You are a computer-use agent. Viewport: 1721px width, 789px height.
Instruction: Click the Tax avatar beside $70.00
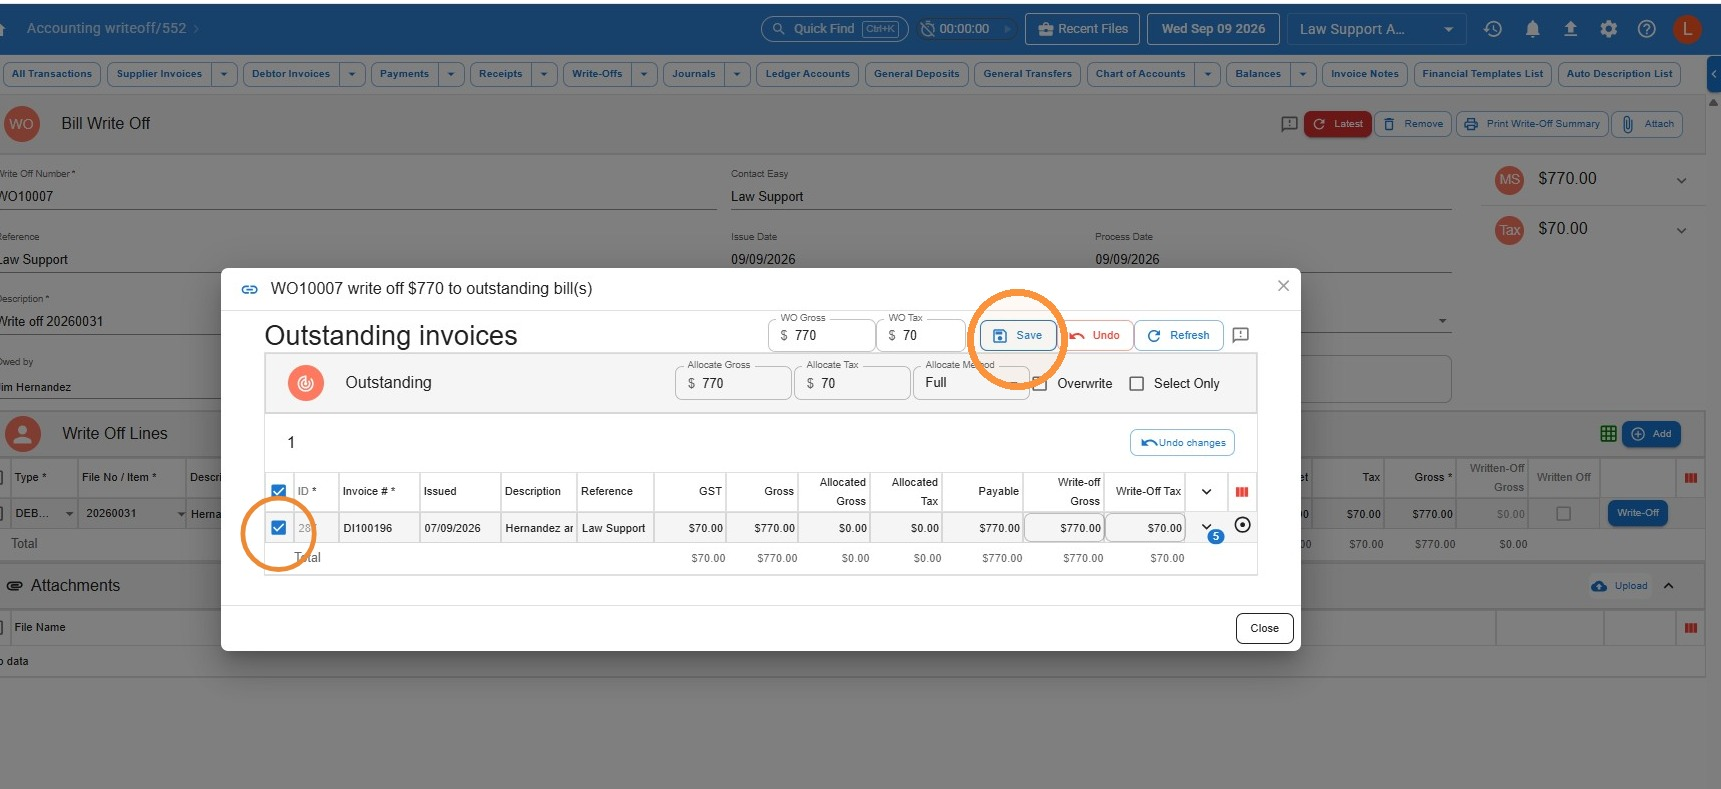(1509, 230)
